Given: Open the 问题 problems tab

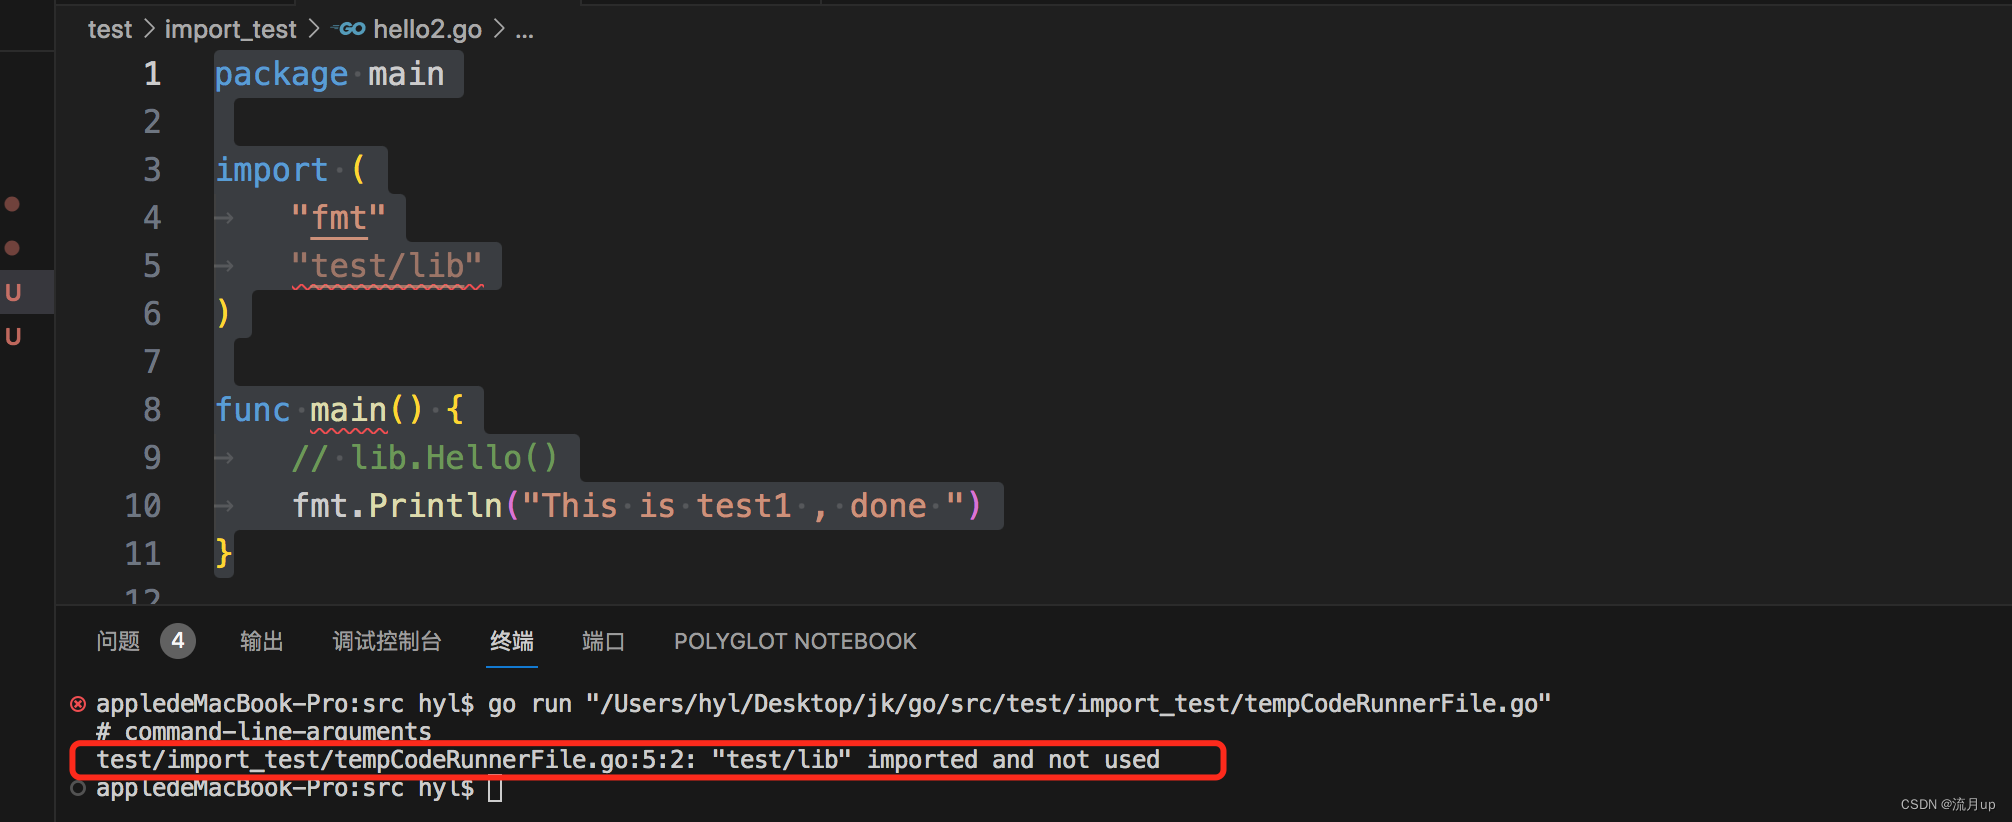Looking at the screenshot, I should click(118, 641).
